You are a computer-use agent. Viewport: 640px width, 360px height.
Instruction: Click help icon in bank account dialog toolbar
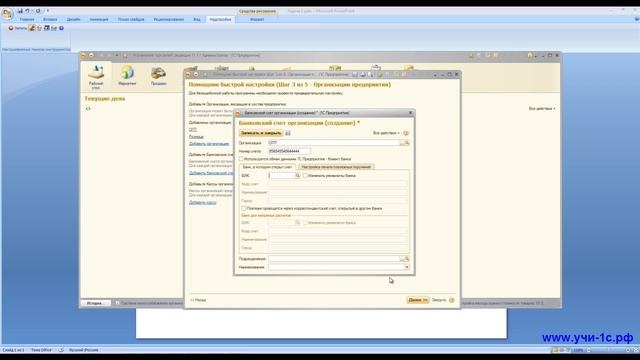point(406,133)
